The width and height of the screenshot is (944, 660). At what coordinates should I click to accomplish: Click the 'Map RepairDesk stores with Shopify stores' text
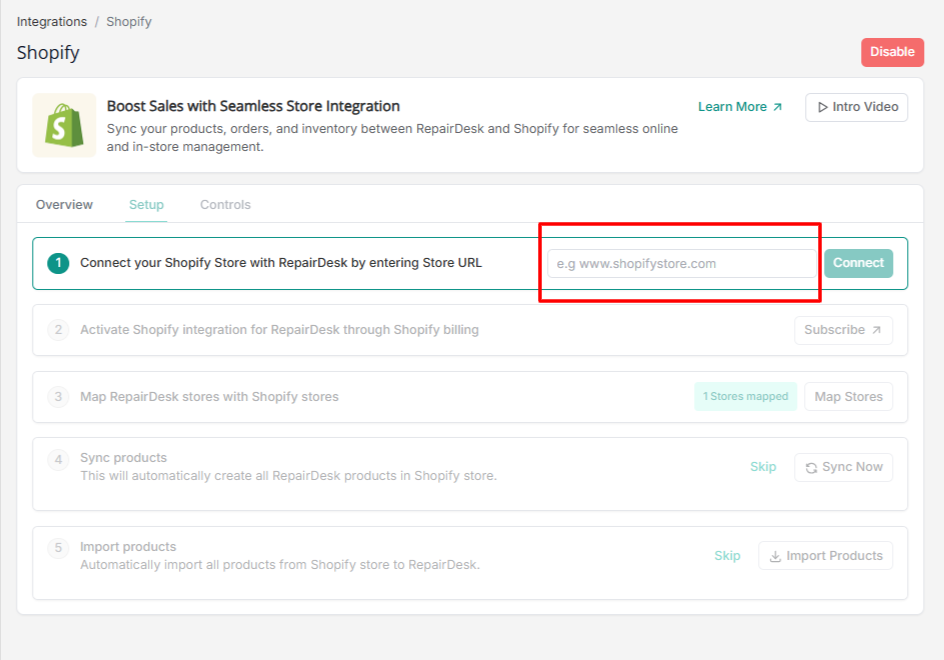210,397
